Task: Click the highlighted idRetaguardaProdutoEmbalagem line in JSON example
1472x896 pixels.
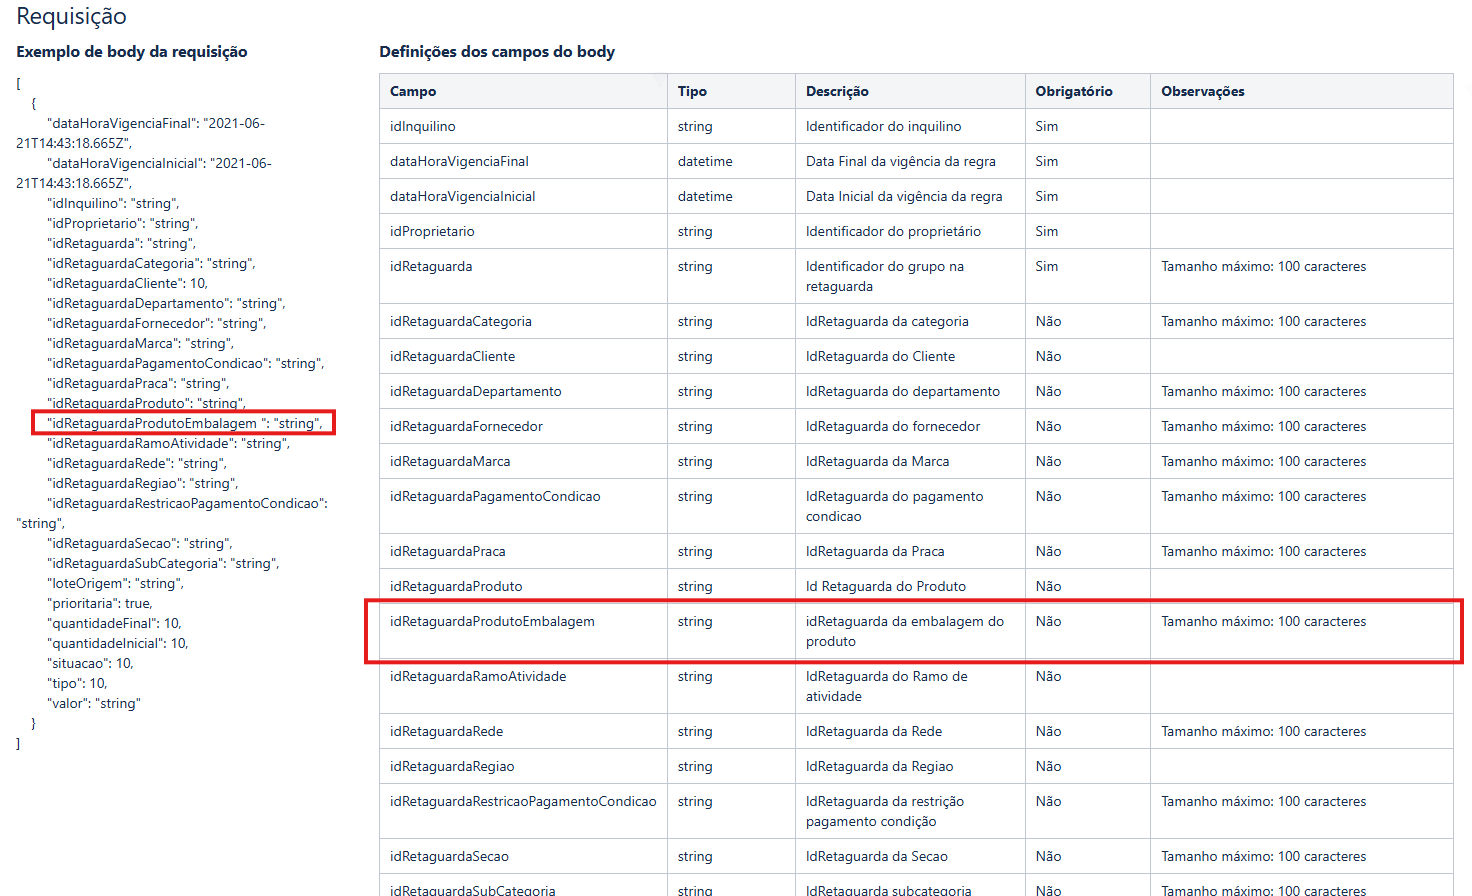Action: click(185, 423)
